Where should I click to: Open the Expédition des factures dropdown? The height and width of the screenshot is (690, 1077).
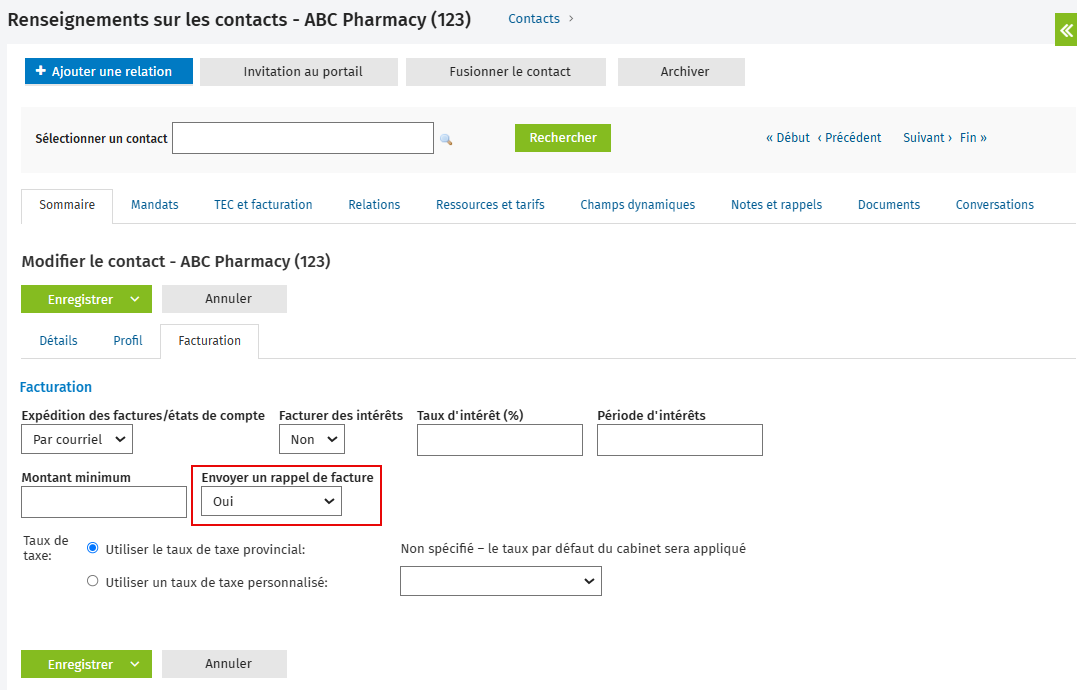tap(77, 439)
